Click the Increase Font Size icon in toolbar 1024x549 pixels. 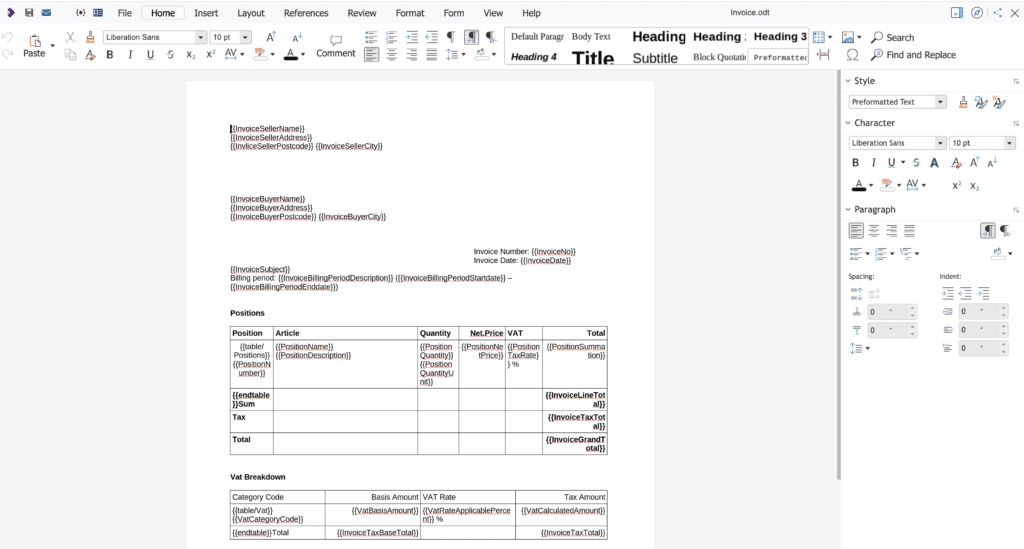(270, 37)
